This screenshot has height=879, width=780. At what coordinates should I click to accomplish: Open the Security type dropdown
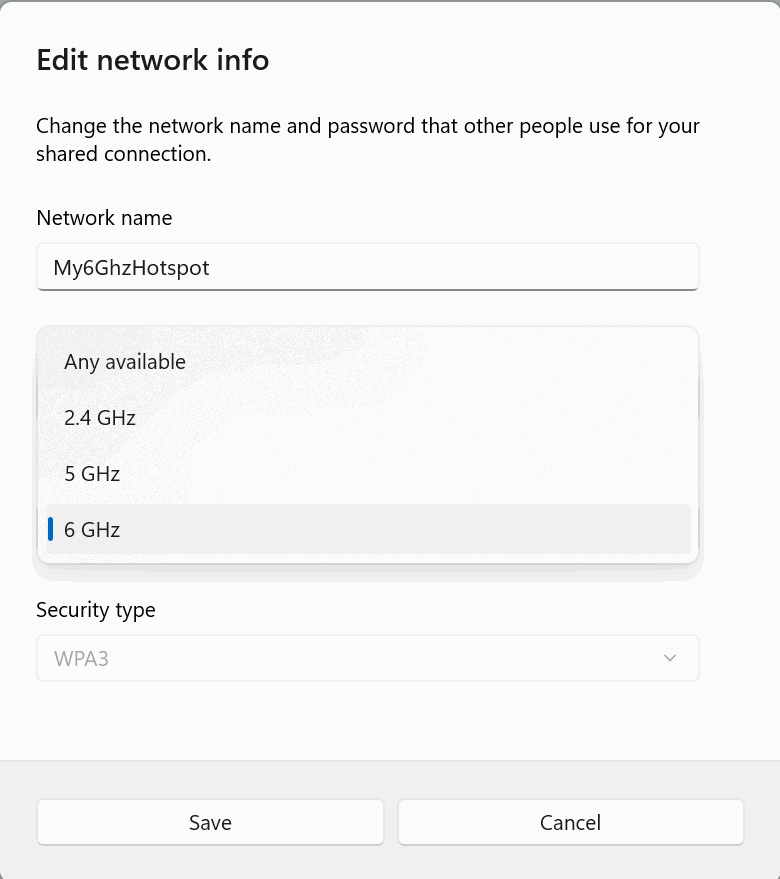coord(367,658)
